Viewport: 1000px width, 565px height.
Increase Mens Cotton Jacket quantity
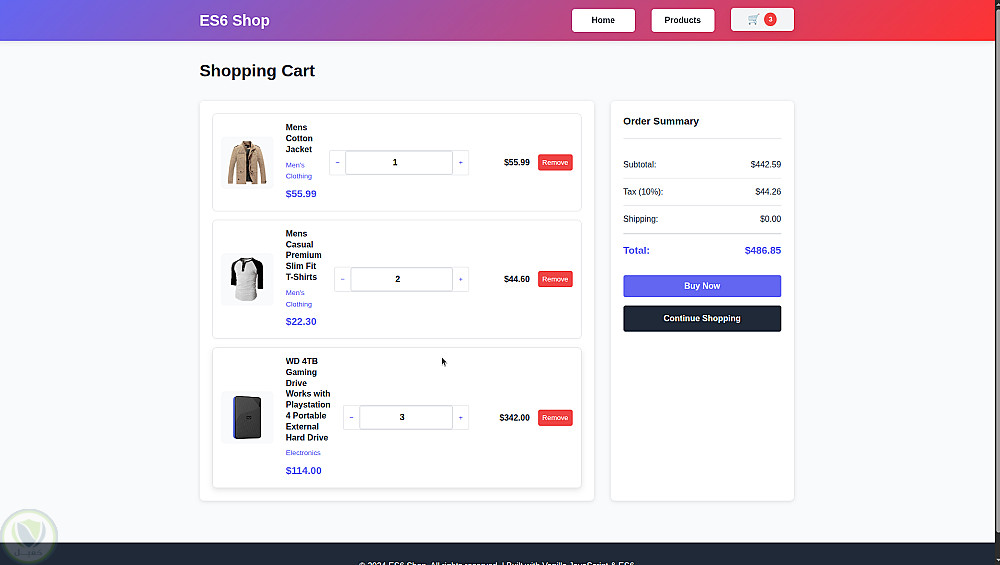coord(460,162)
